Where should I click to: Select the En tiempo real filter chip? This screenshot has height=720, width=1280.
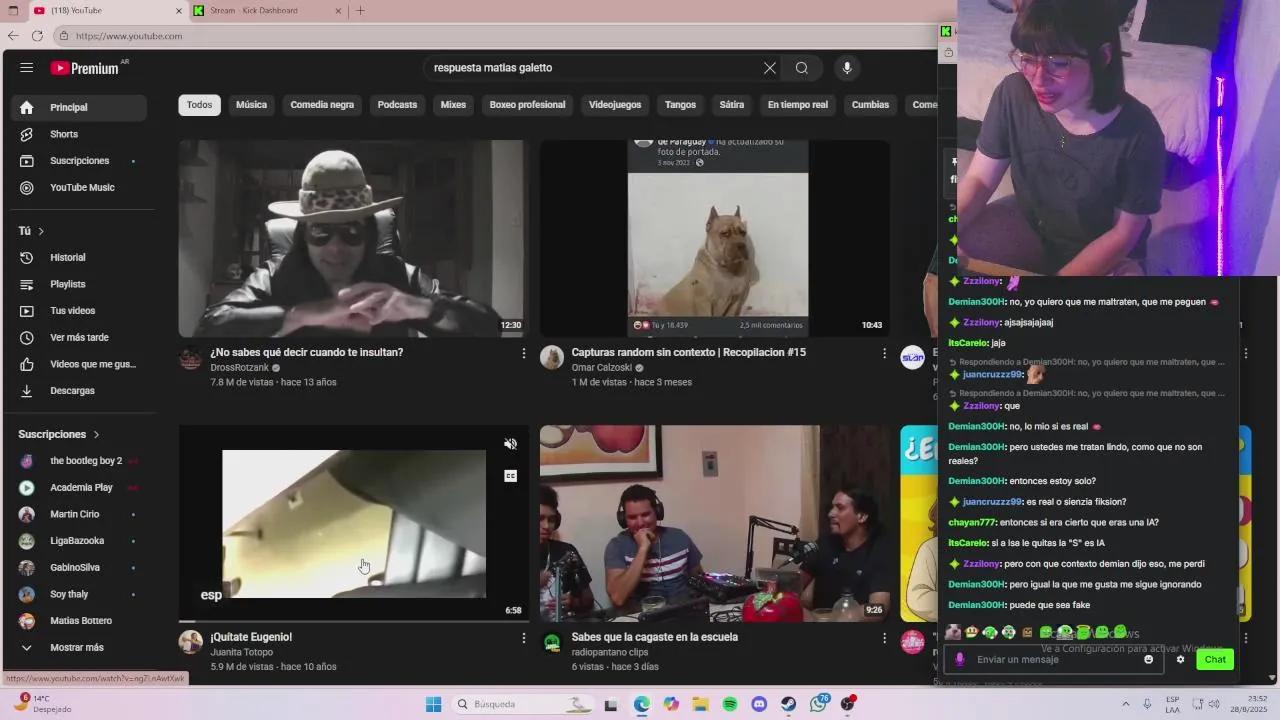[798, 105]
